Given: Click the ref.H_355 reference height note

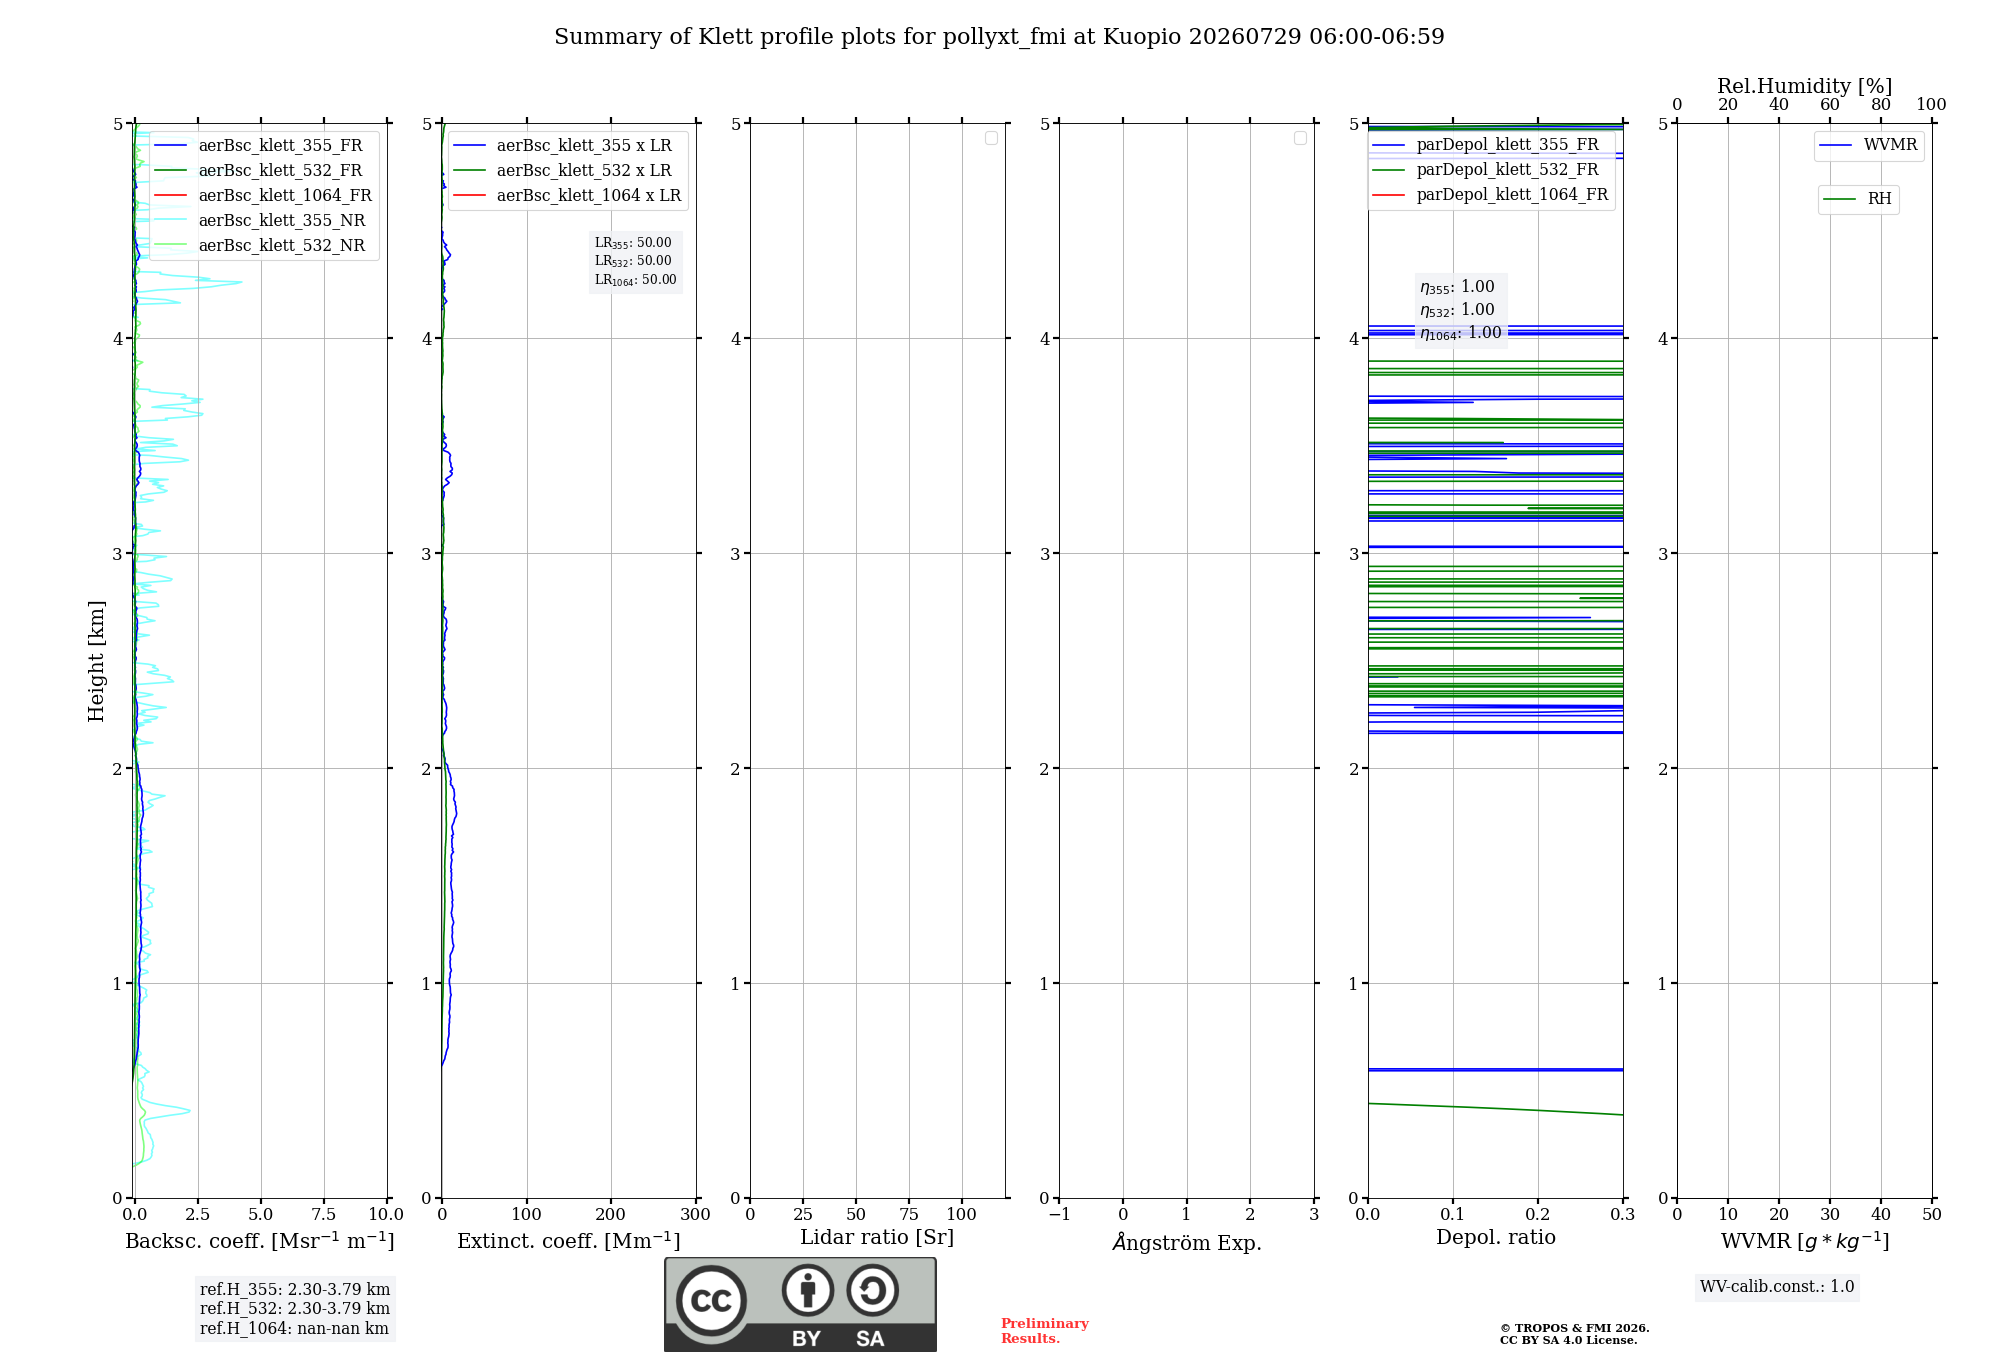Looking at the screenshot, I should (x=294, y=1289).
